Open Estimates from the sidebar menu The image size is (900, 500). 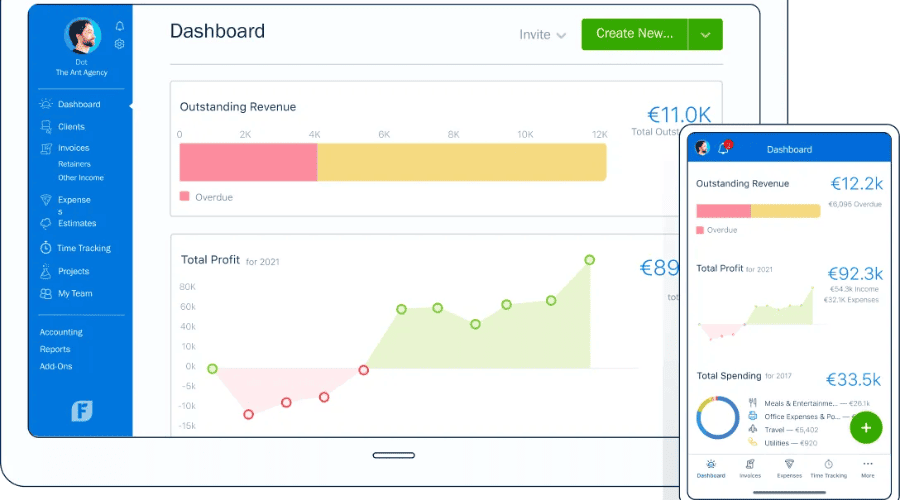click(76, 223)
